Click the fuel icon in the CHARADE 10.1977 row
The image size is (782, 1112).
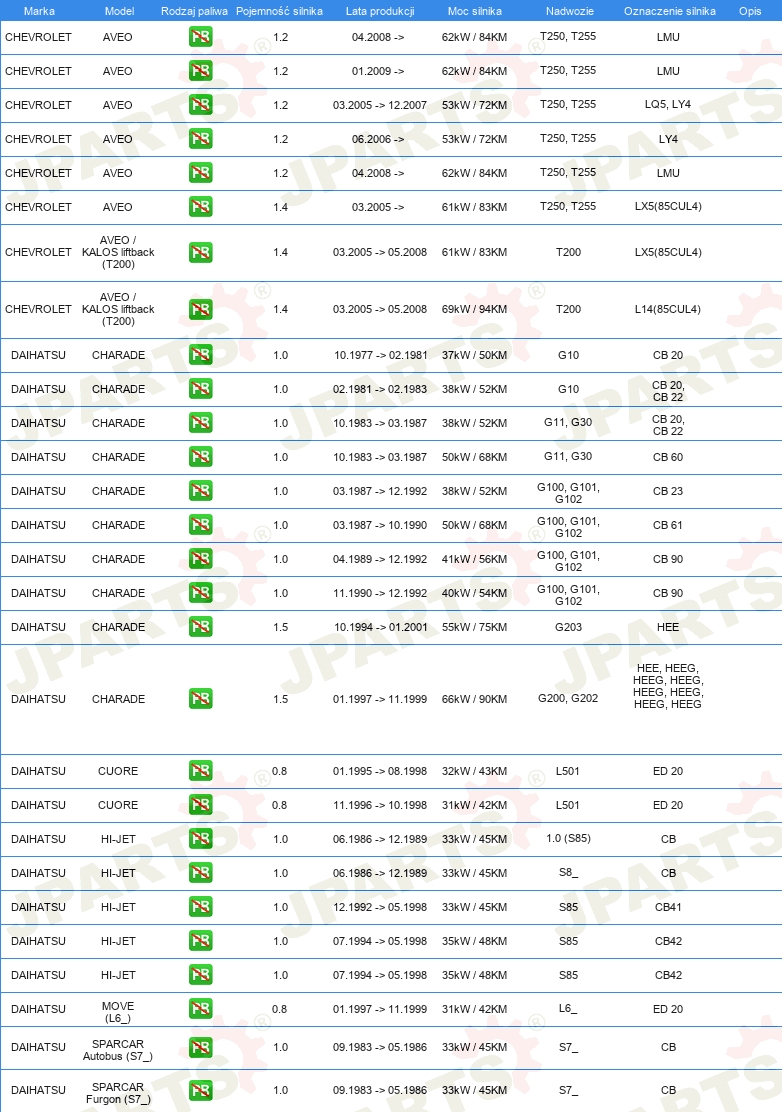coord(201,355)
